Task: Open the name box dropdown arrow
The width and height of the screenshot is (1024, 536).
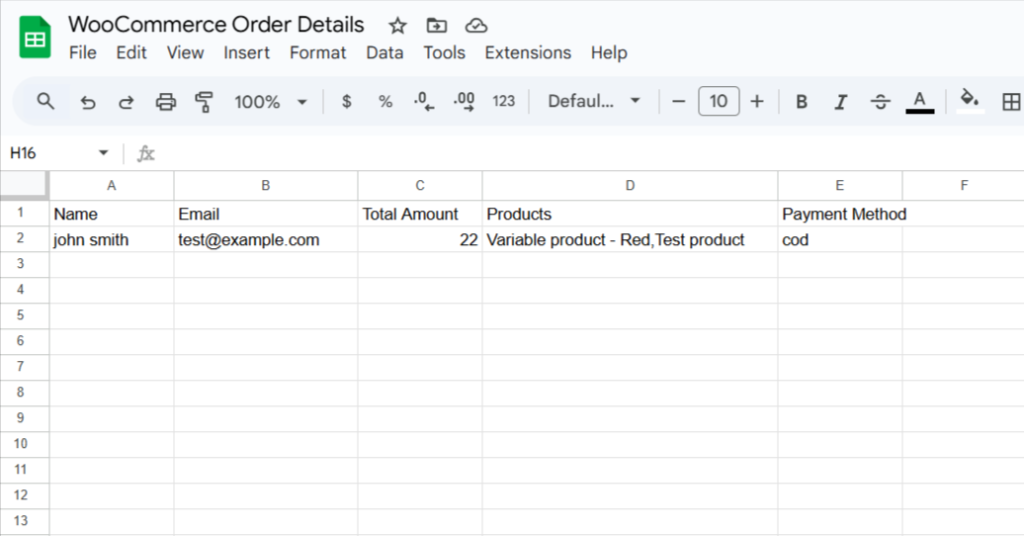Action: click(103, 153)
